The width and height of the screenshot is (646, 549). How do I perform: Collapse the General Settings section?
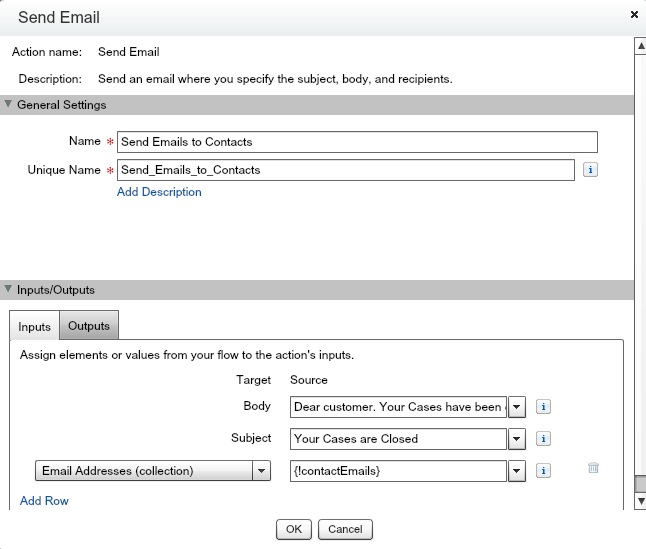click(x=9, y=104)
